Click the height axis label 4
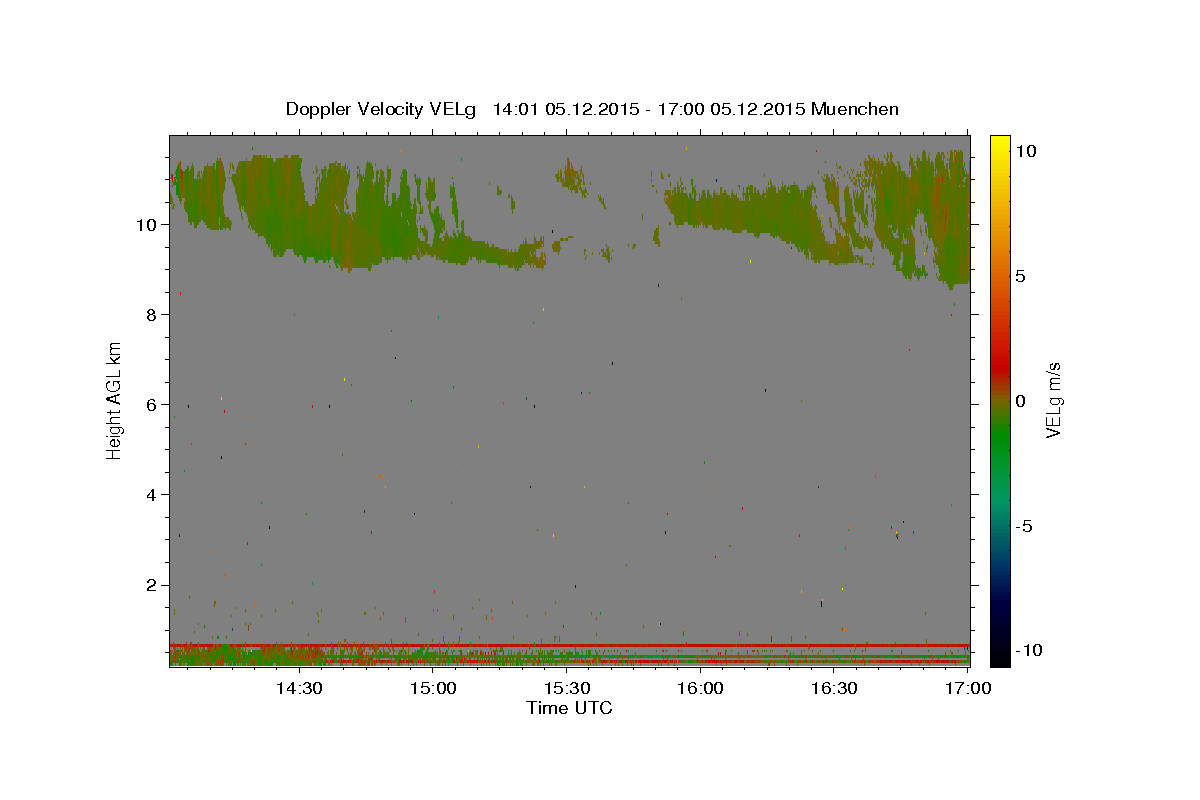This screenshot has width=1200, height=800. tap(152, 494)
